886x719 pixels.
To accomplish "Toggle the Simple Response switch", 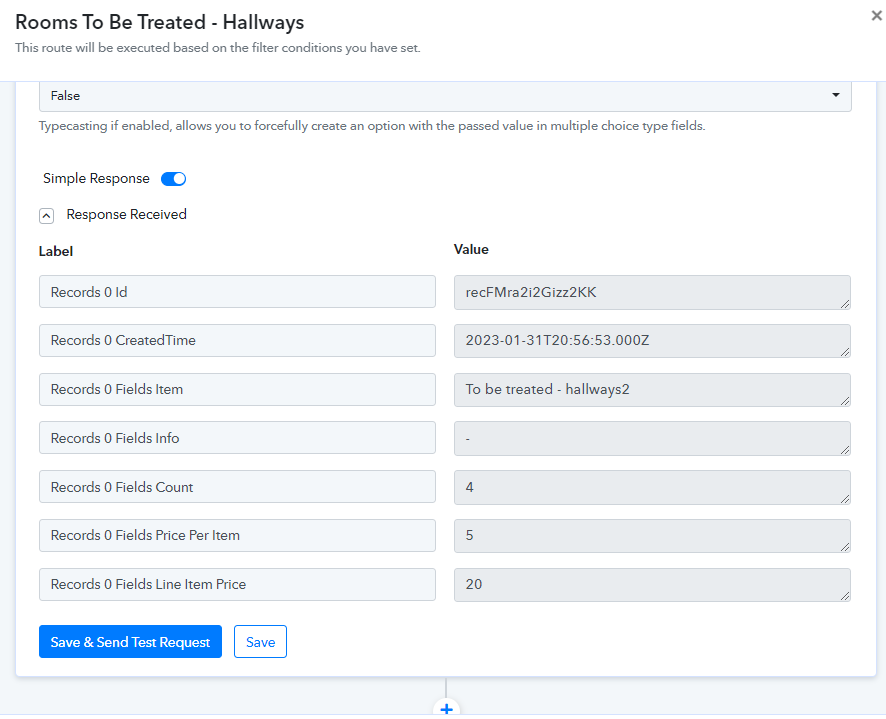I will tap(173, 179).
